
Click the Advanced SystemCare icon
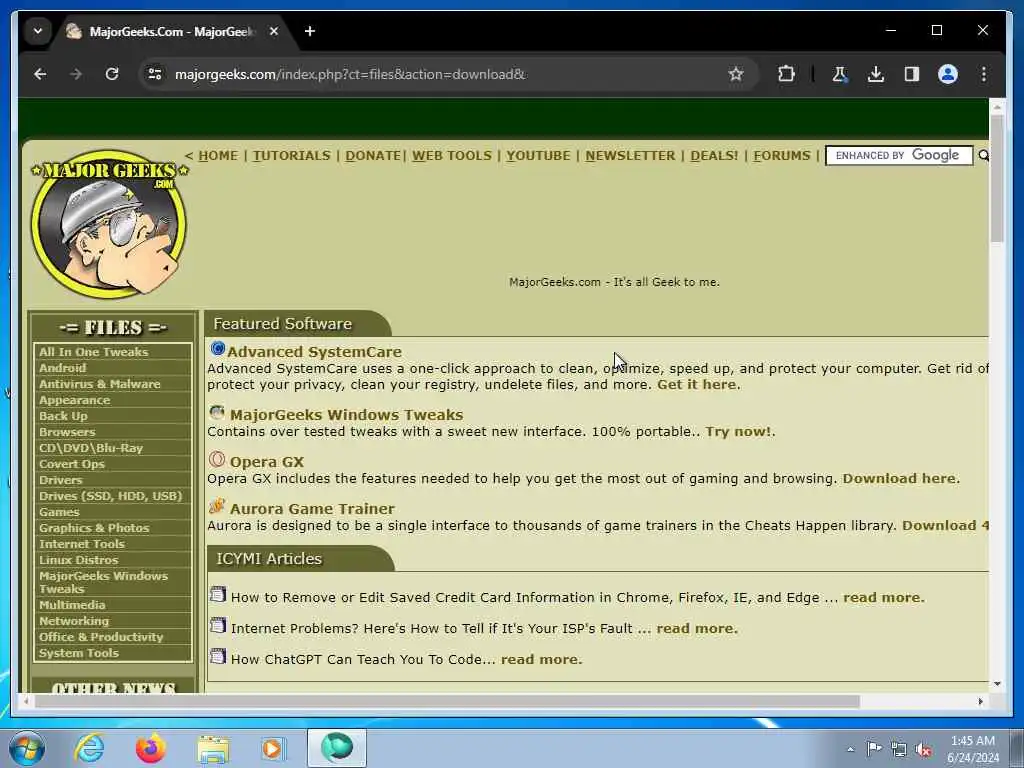(x=217, y=349)
